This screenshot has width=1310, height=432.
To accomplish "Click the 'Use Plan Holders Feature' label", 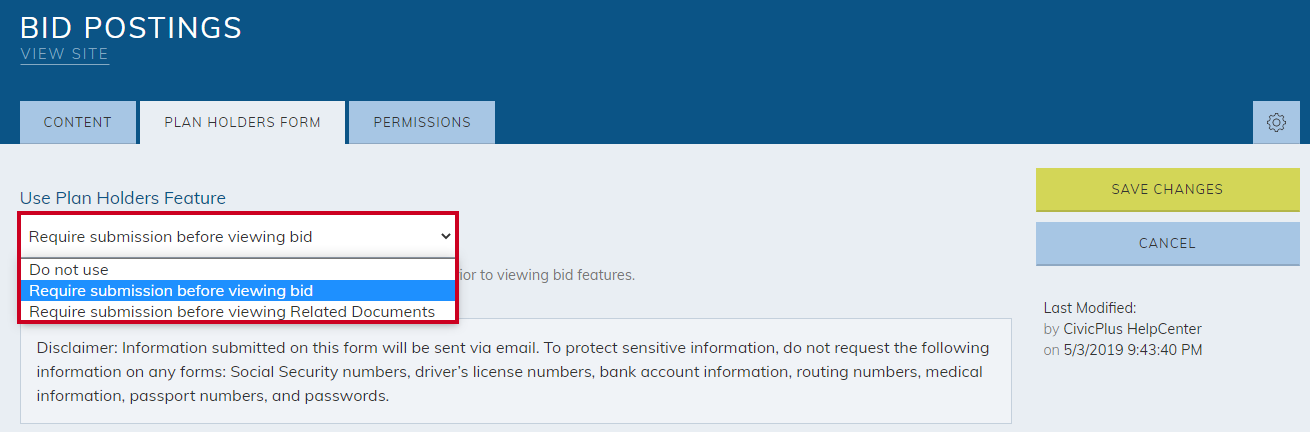I will tap(123, 198).
